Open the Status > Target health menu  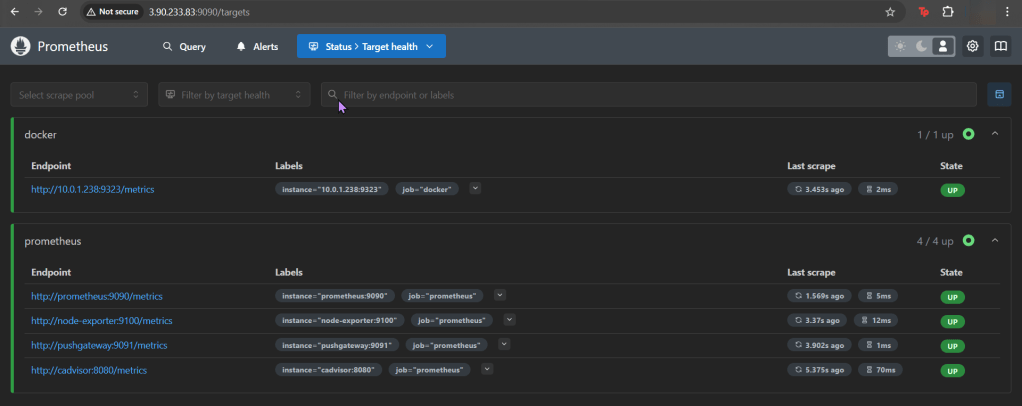click(x=371, y=47)
